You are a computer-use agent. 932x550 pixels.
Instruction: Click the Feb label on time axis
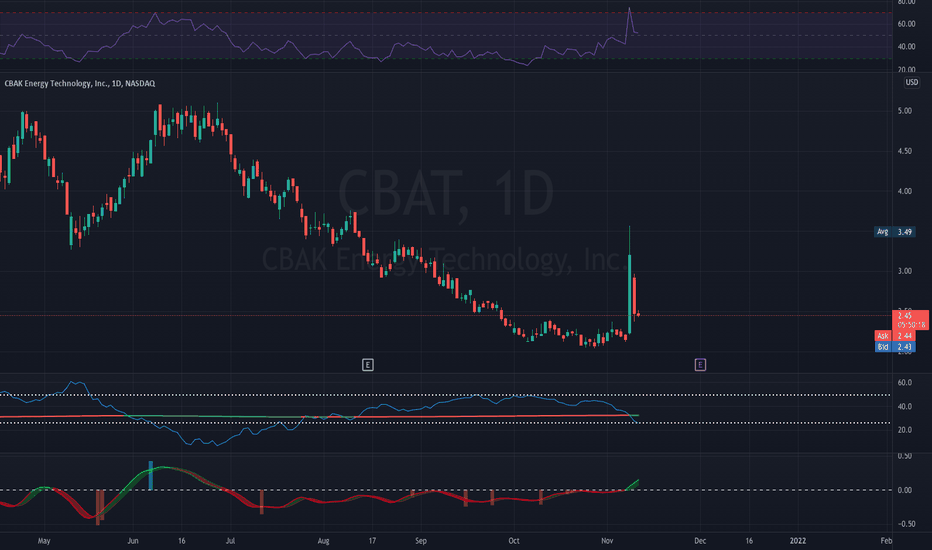coord(886,540)
